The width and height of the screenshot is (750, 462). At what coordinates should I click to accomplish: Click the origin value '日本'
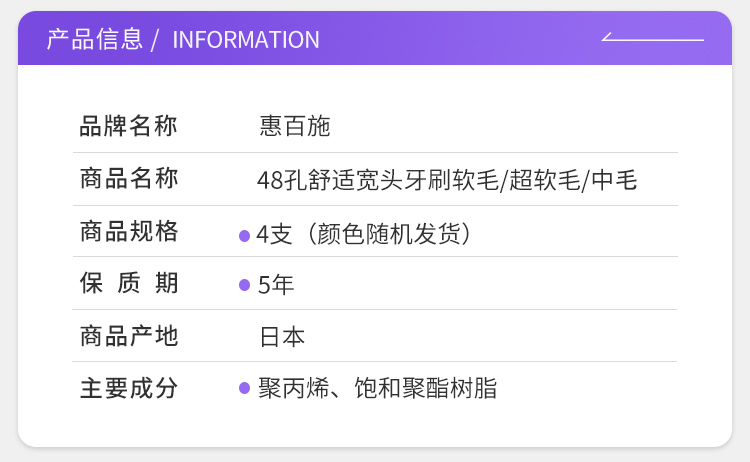(282, 337)
